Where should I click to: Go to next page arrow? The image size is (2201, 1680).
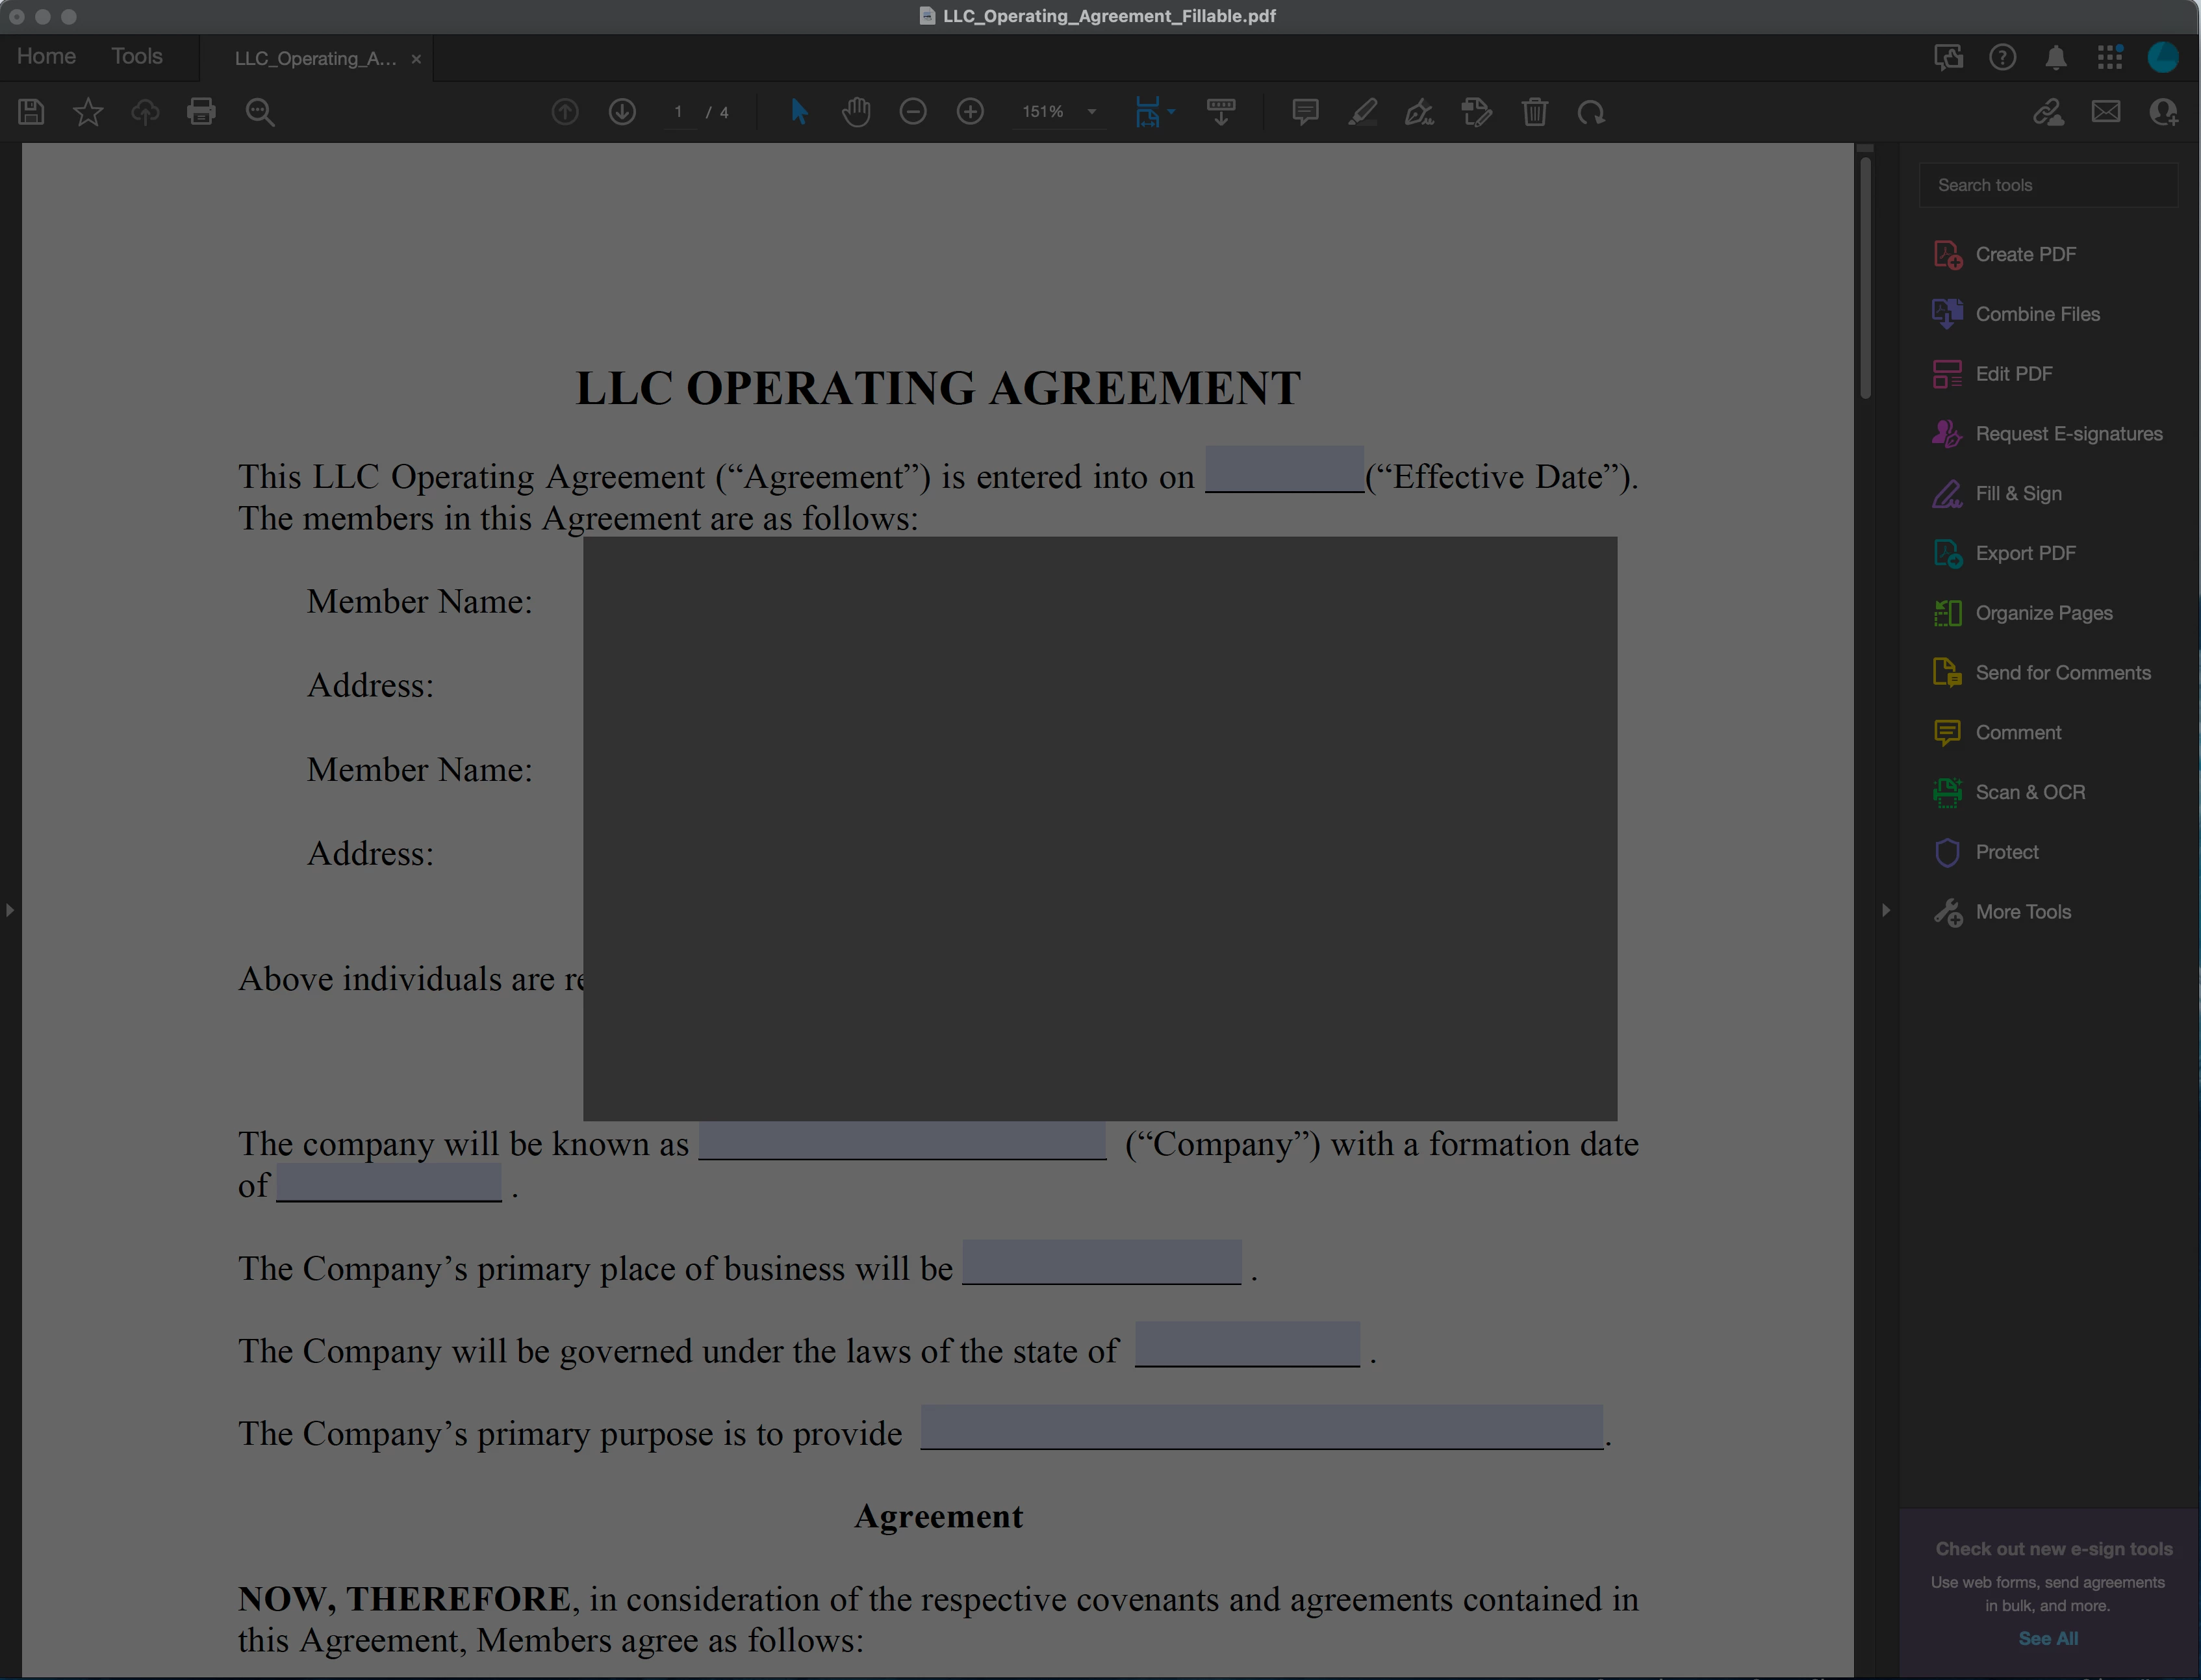tap(622, 112)
